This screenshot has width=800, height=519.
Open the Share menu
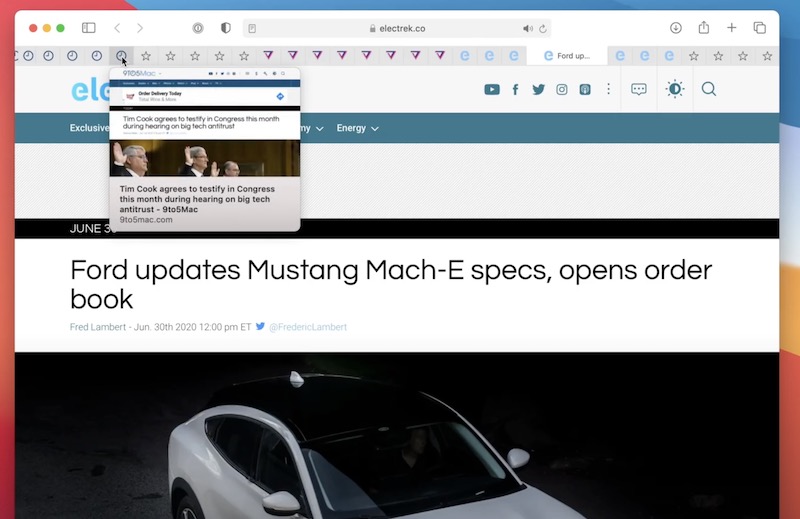[704, 27]
